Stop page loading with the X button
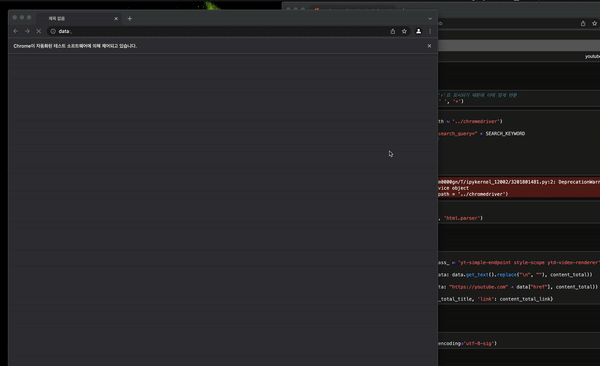 (39, 31)
